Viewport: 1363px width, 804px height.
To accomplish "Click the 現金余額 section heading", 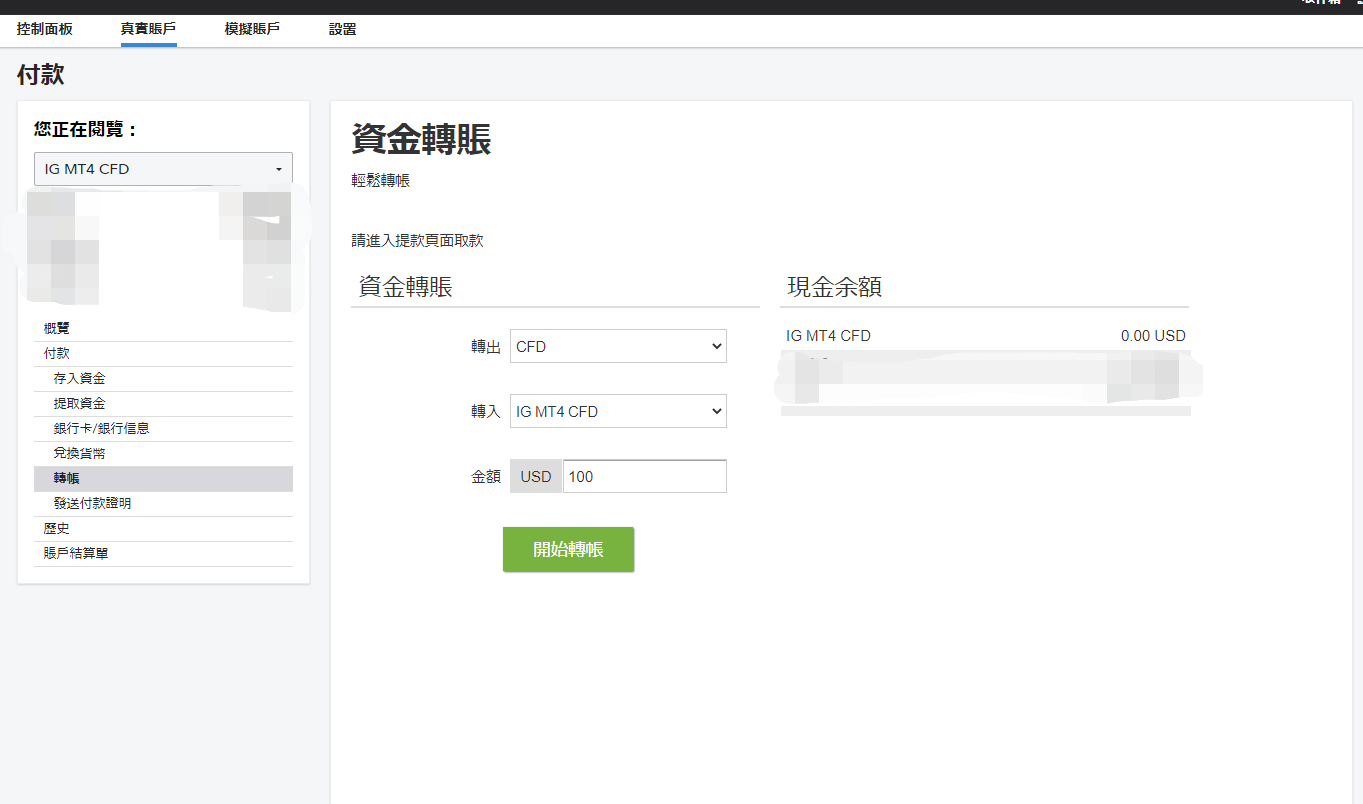I will (834, 288).
